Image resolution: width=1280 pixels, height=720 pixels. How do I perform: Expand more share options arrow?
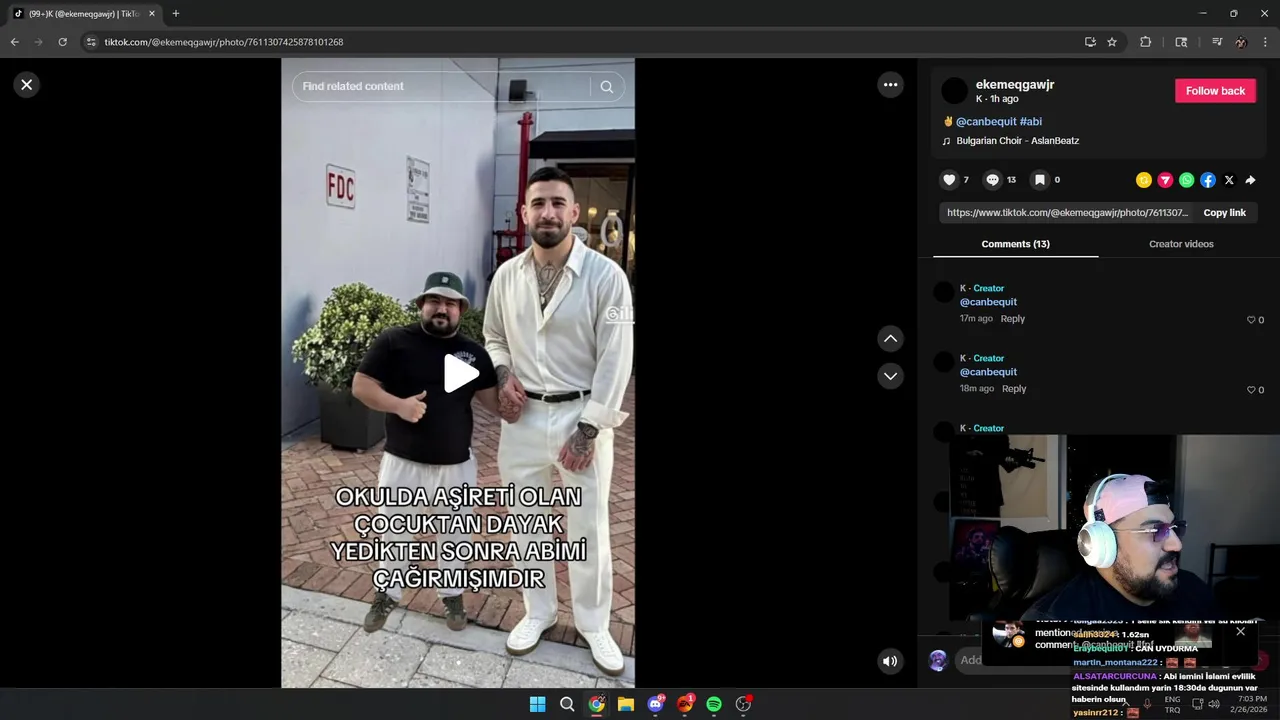click(x=1250, y=180)
